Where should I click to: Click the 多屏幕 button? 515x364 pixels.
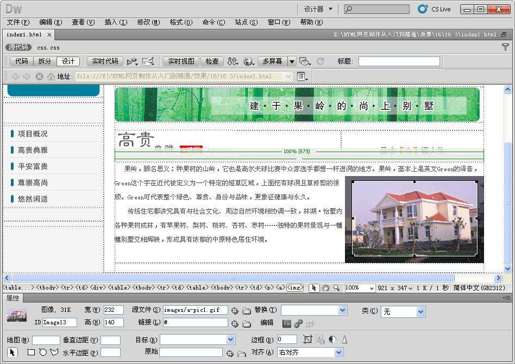click(272, 61)
